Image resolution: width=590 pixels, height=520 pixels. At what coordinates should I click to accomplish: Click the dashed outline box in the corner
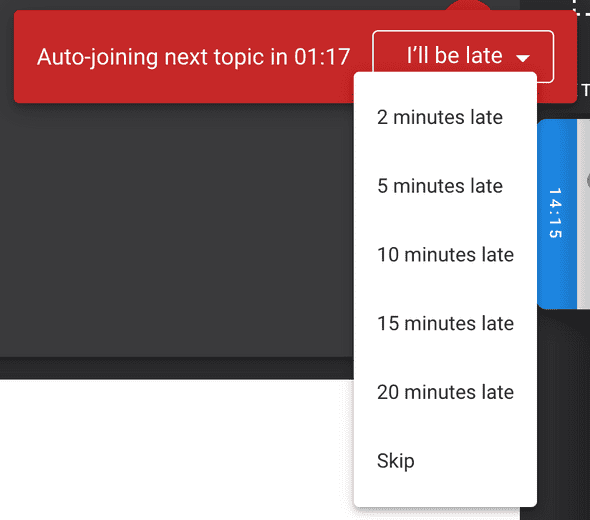[581, 8]
